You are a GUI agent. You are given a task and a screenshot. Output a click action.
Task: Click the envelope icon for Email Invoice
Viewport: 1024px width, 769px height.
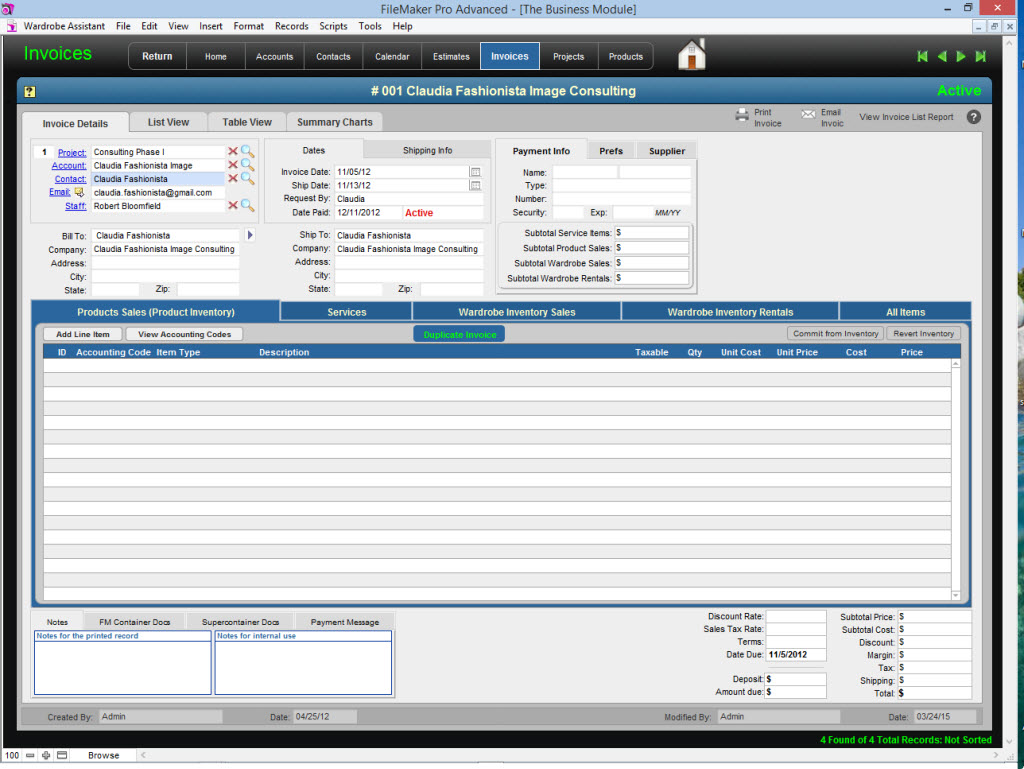pos(808,114)
